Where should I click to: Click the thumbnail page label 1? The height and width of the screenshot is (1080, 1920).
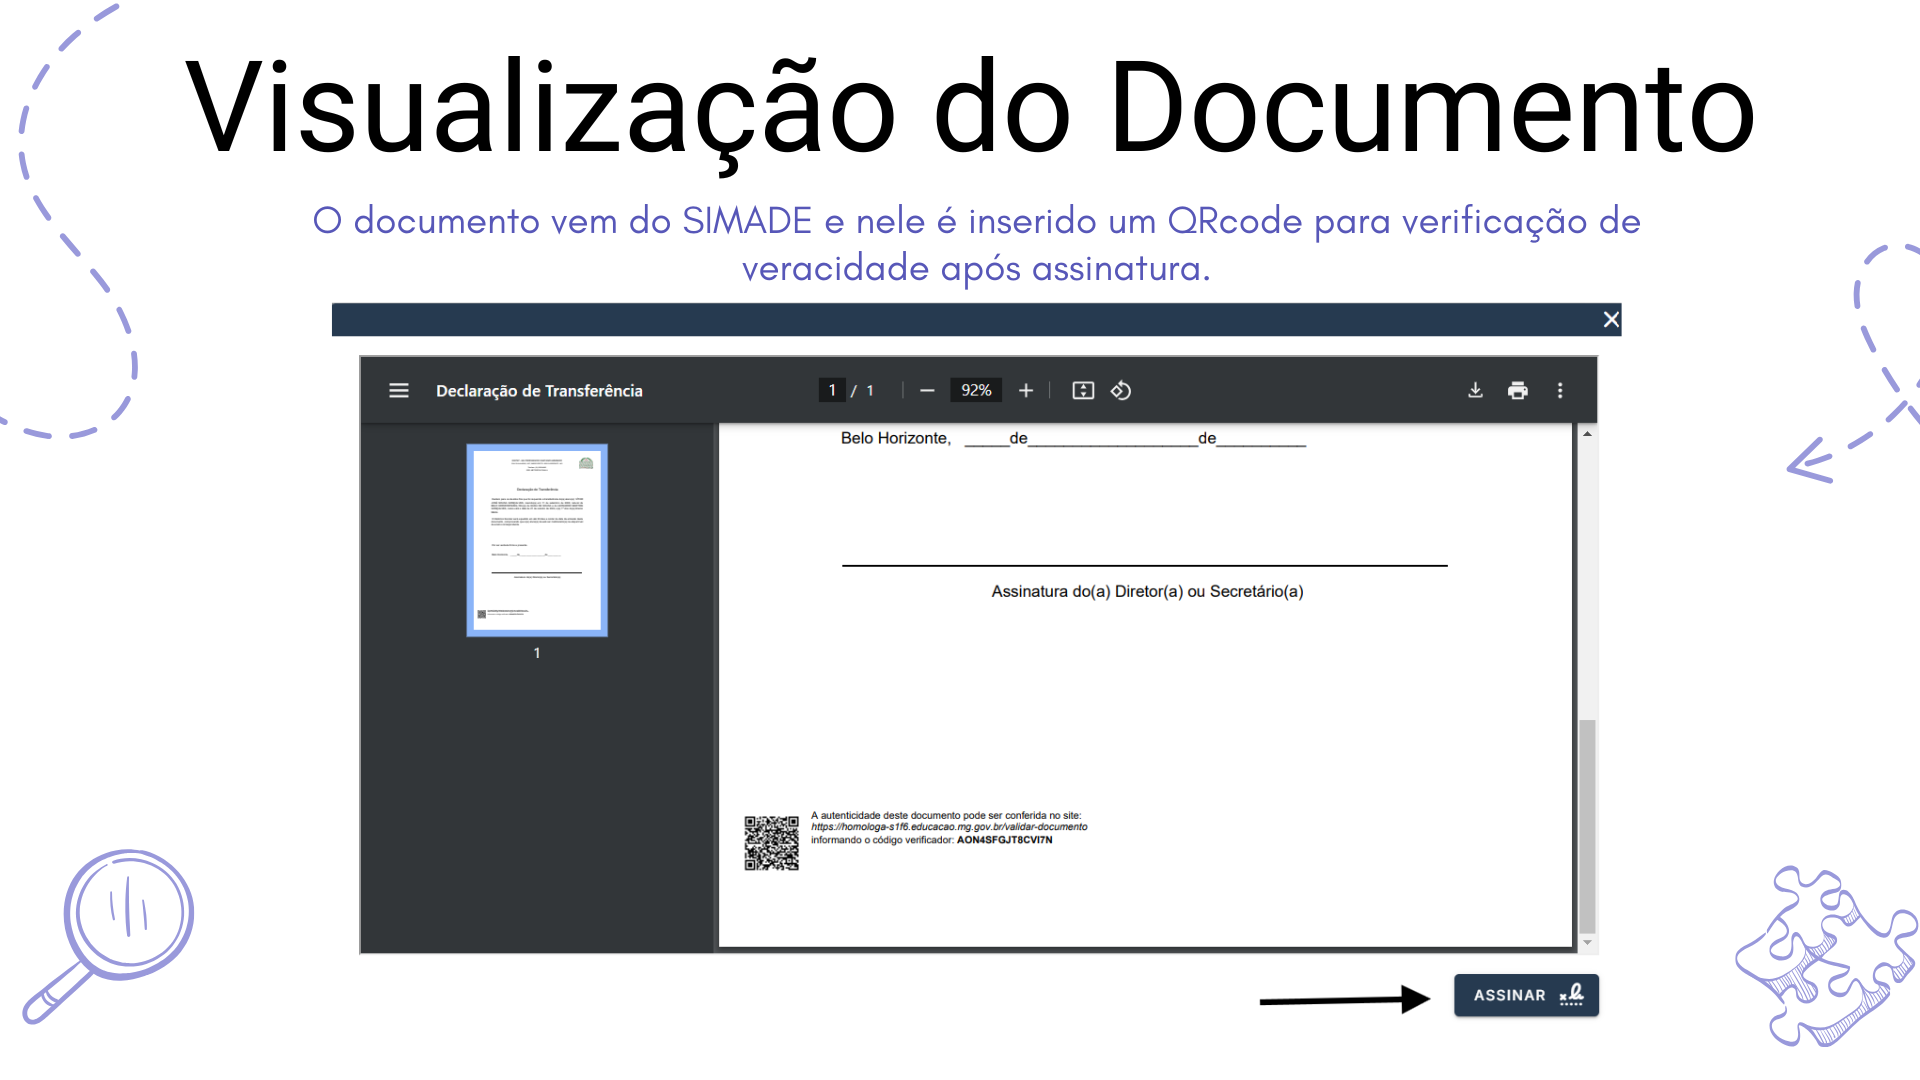[x=537, y=653]
